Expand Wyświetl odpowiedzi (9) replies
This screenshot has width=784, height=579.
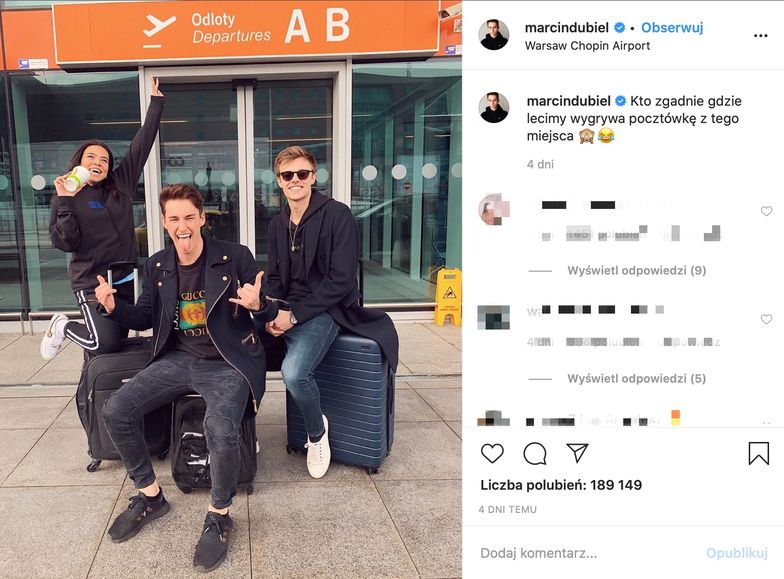pyautogui.click(x=636, y=270)
